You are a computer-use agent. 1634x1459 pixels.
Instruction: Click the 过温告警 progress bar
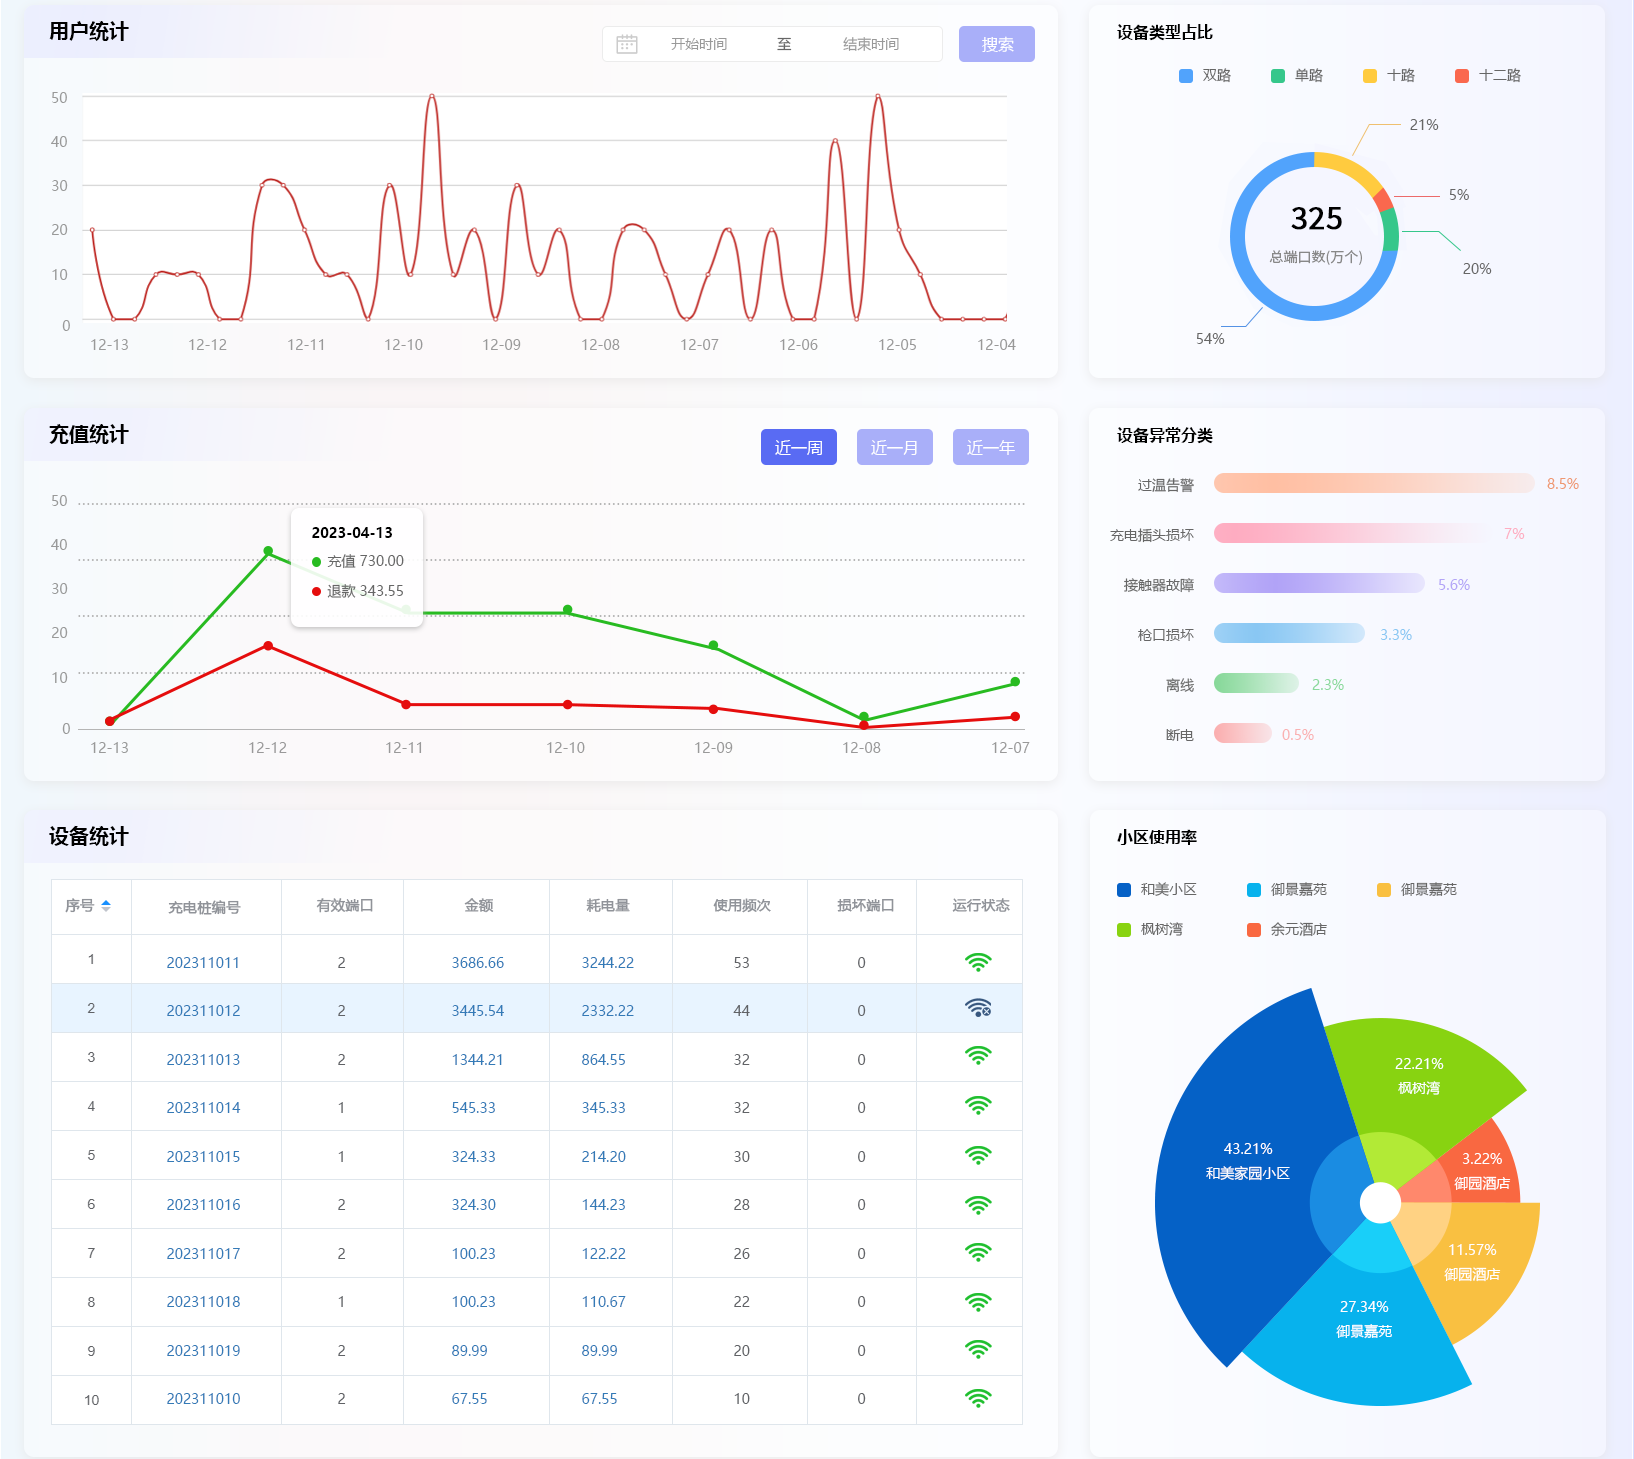[1373, 484]
